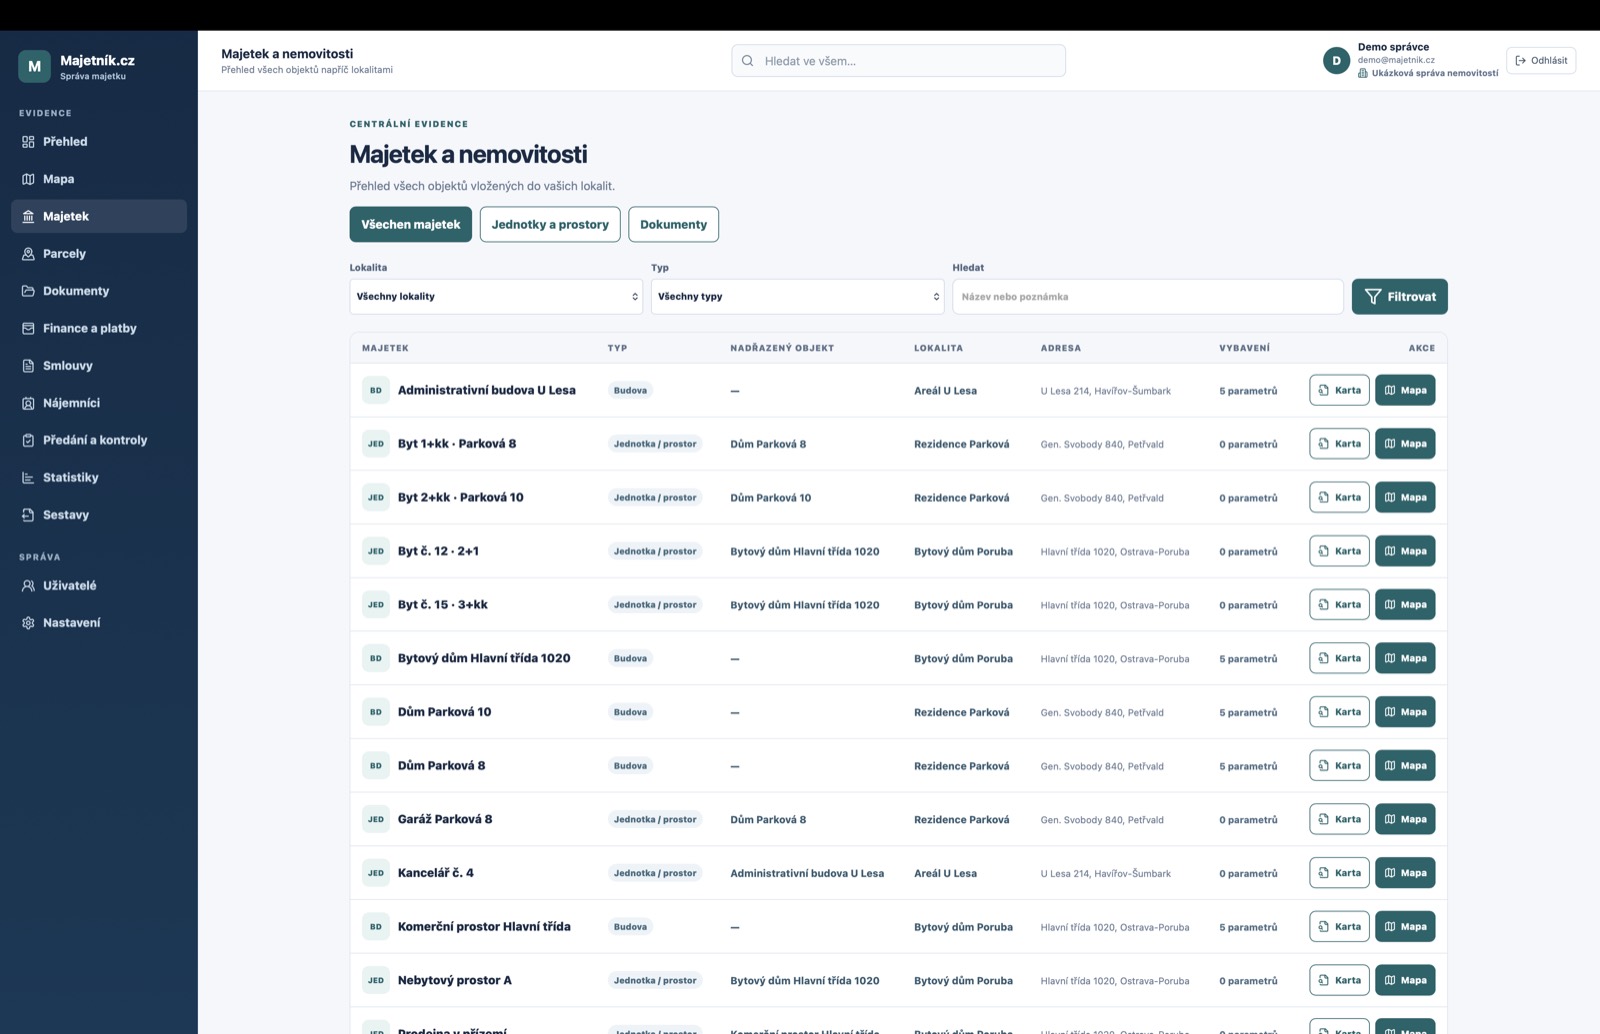This screenshot has width=1600, height=1034.
Task: Click the Nájemníci sidebar icon
Action: coord(28,403)
